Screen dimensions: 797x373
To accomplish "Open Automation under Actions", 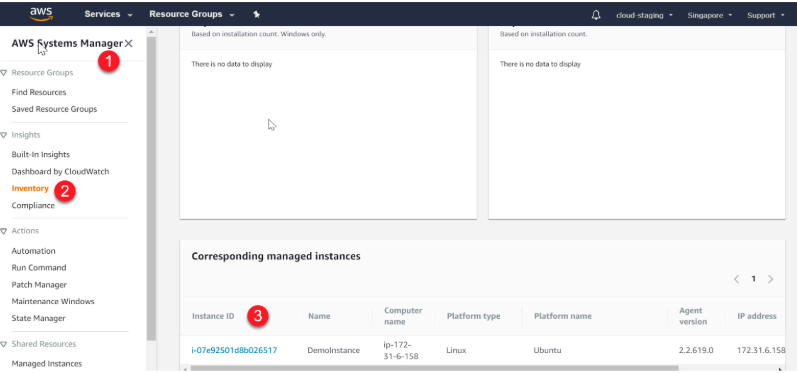I will coord(34,251).
